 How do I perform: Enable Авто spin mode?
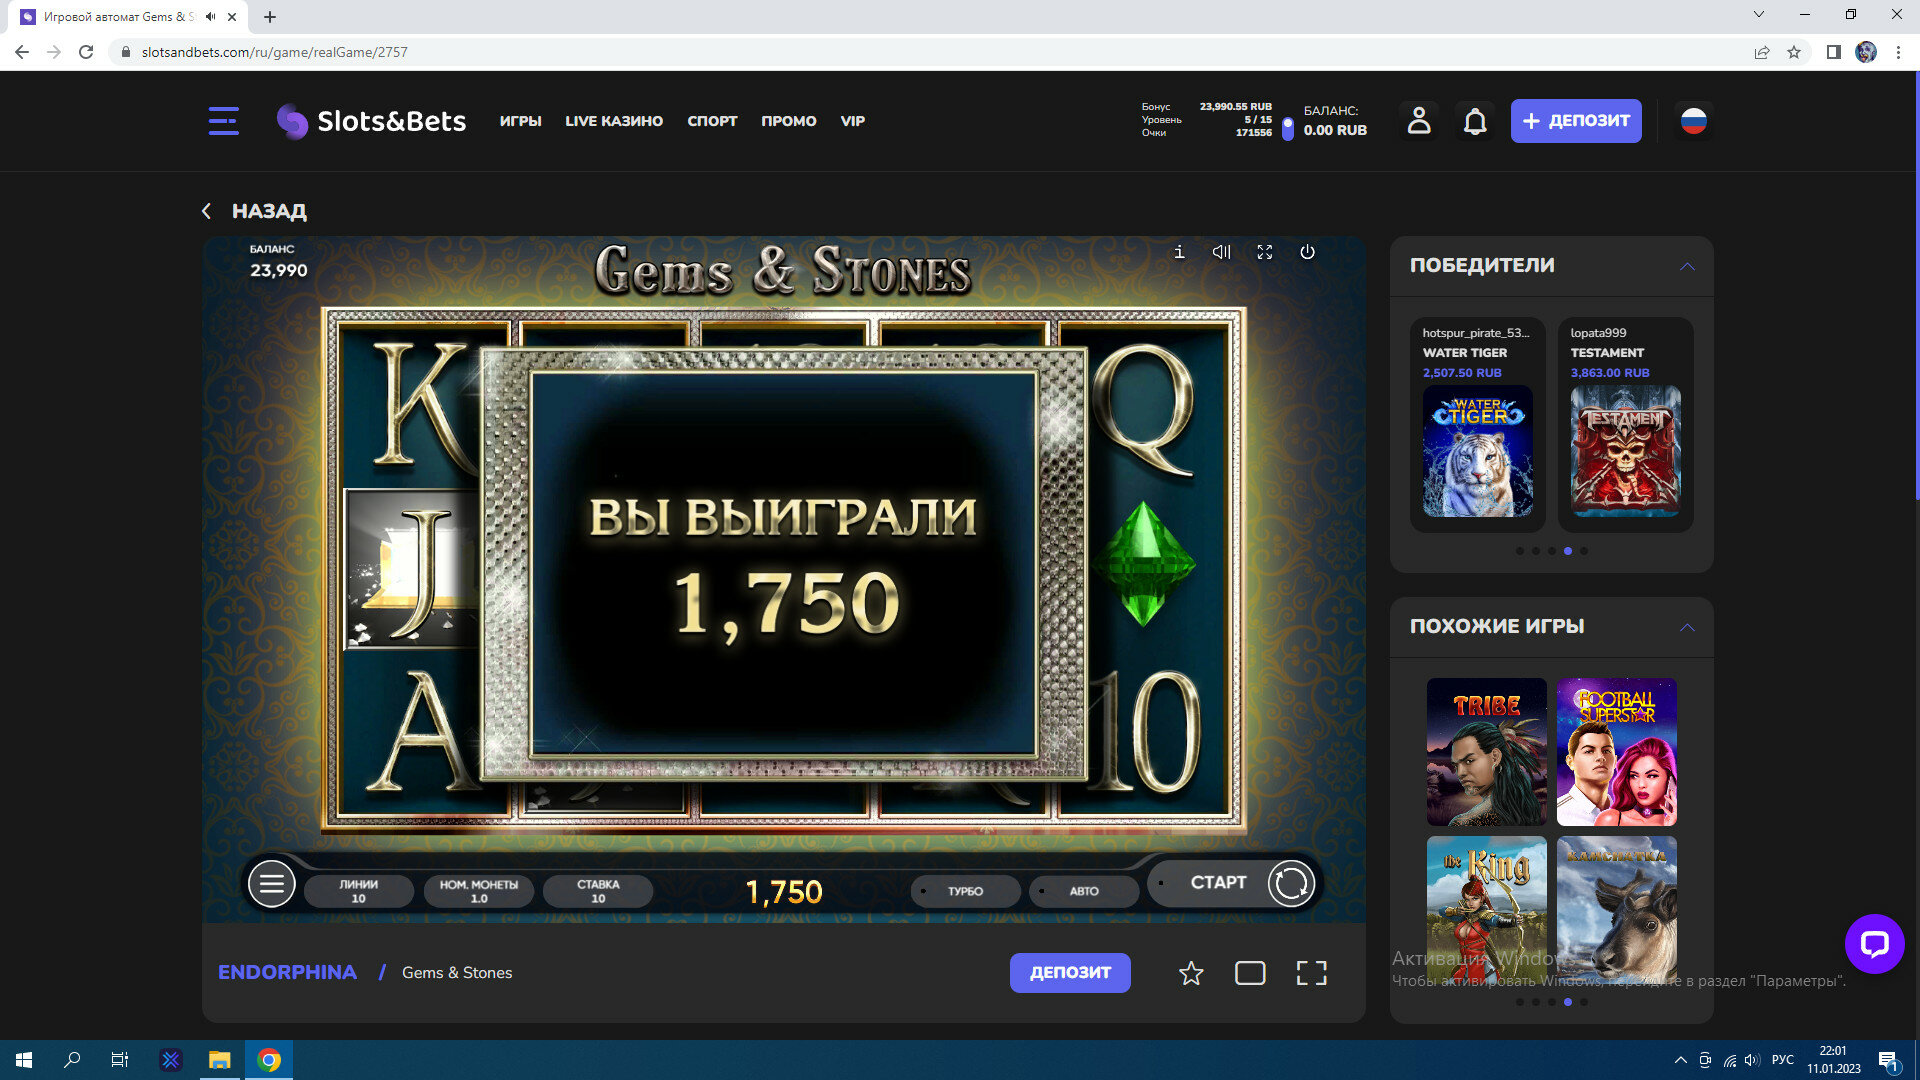[x=1084, y=891]
